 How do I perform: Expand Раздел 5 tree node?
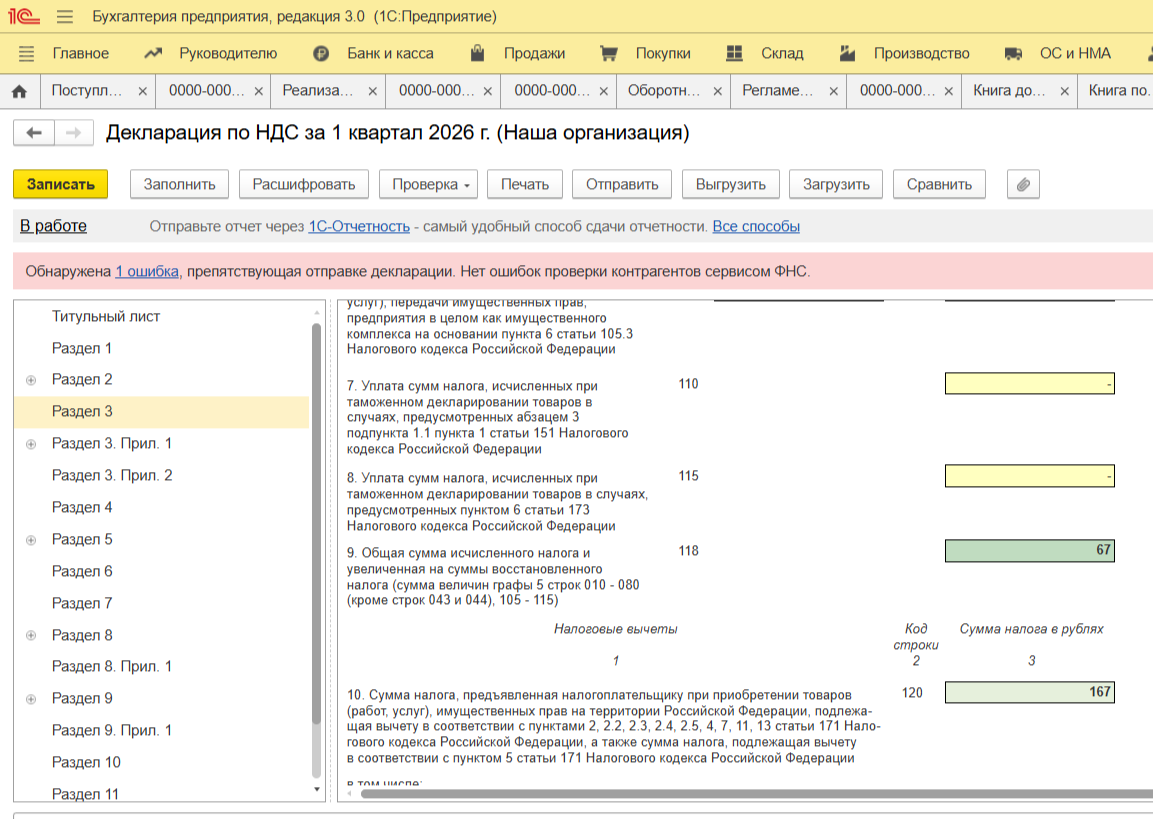tap(31, 540)
